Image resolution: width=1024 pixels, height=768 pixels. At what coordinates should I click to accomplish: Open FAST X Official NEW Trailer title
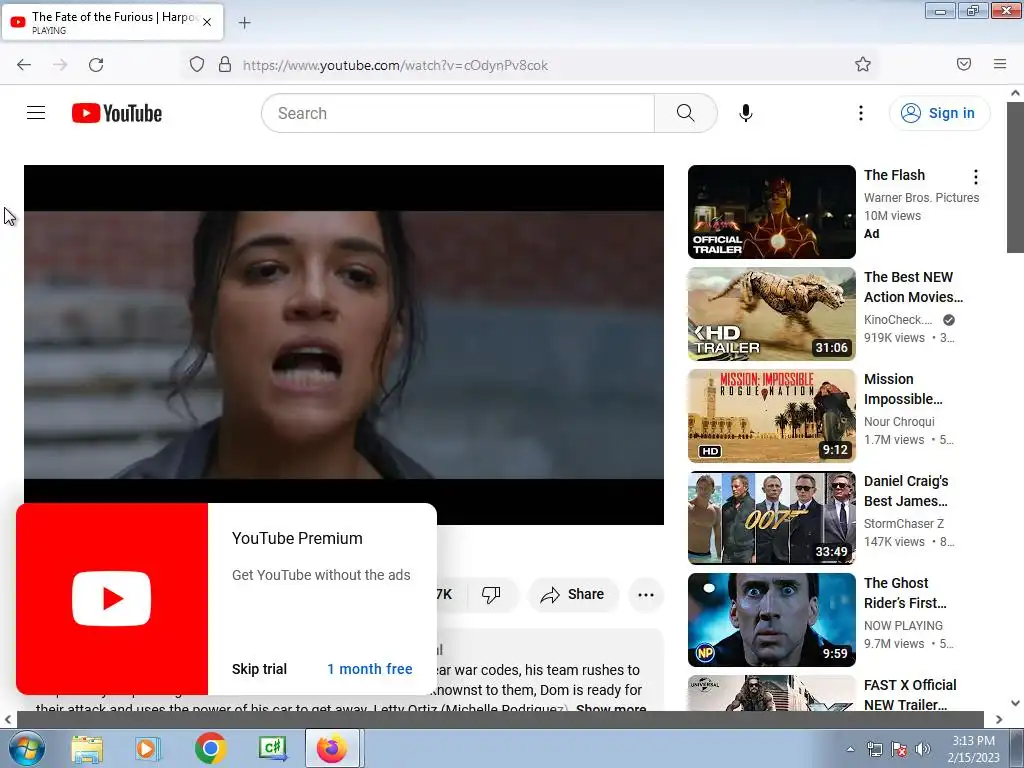(x=910, y=695)
